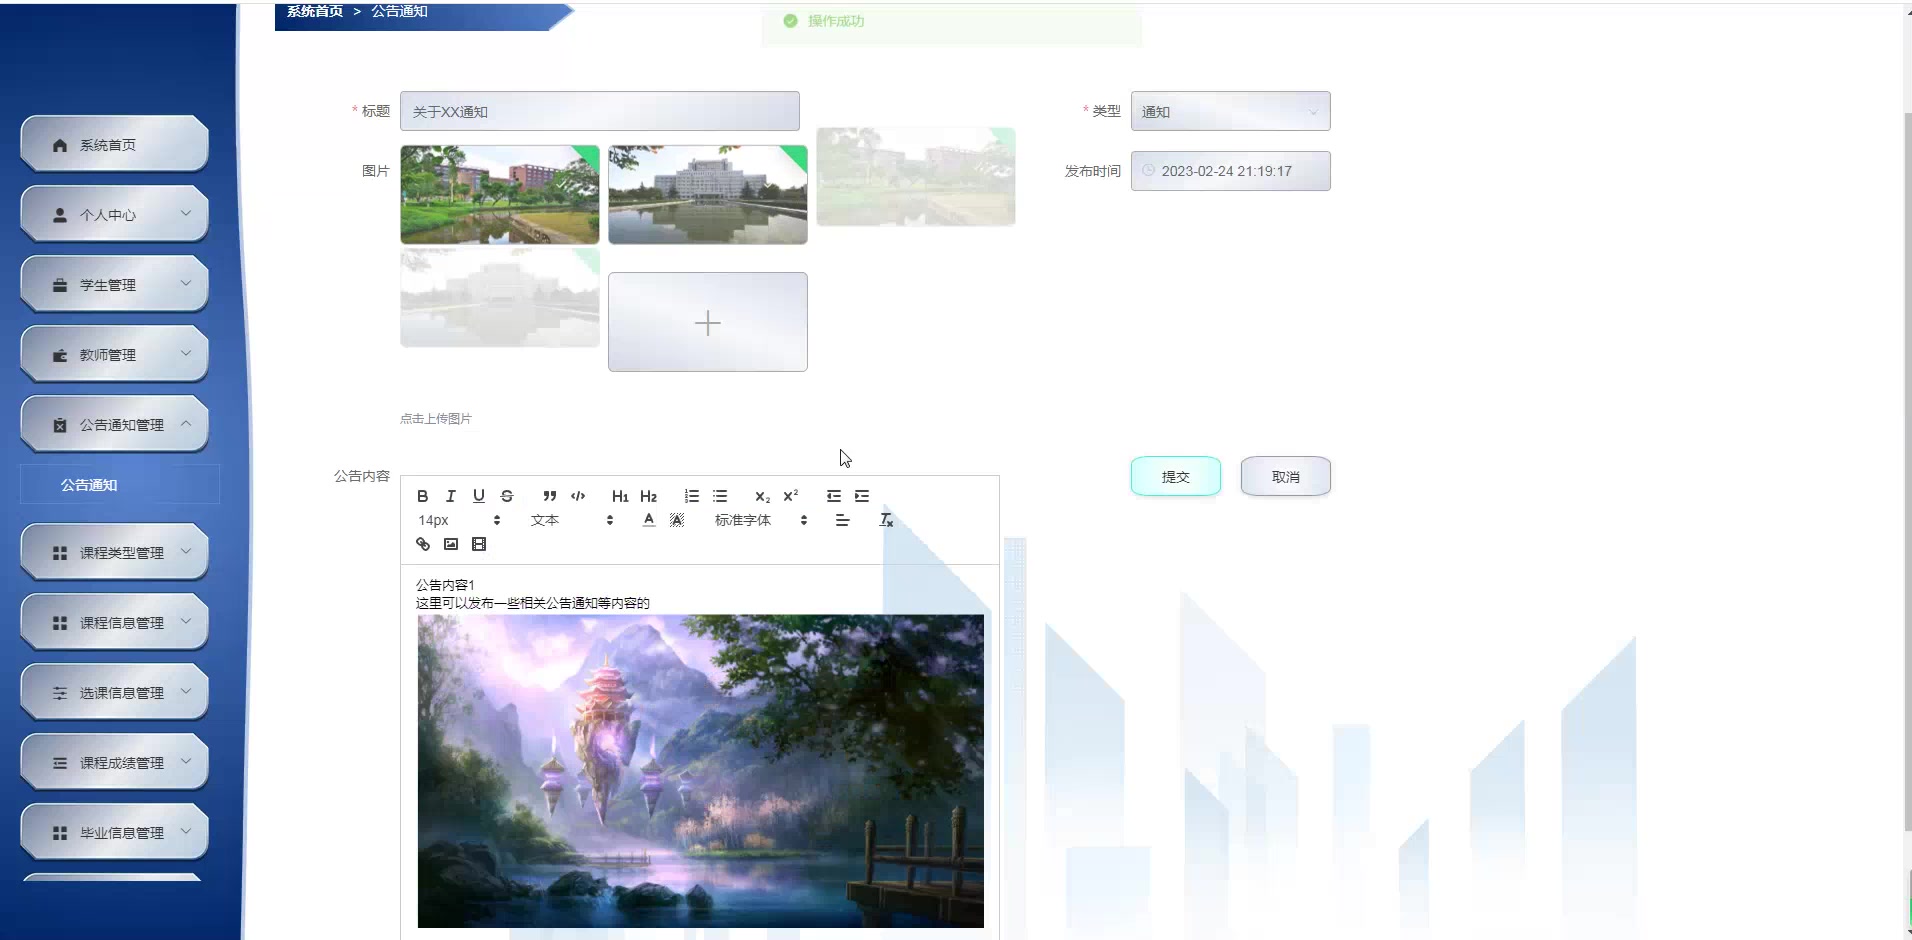Toggle strikethrough formatting in the editor
Screen dimensions: 1912x940
[x=507, y=496]
